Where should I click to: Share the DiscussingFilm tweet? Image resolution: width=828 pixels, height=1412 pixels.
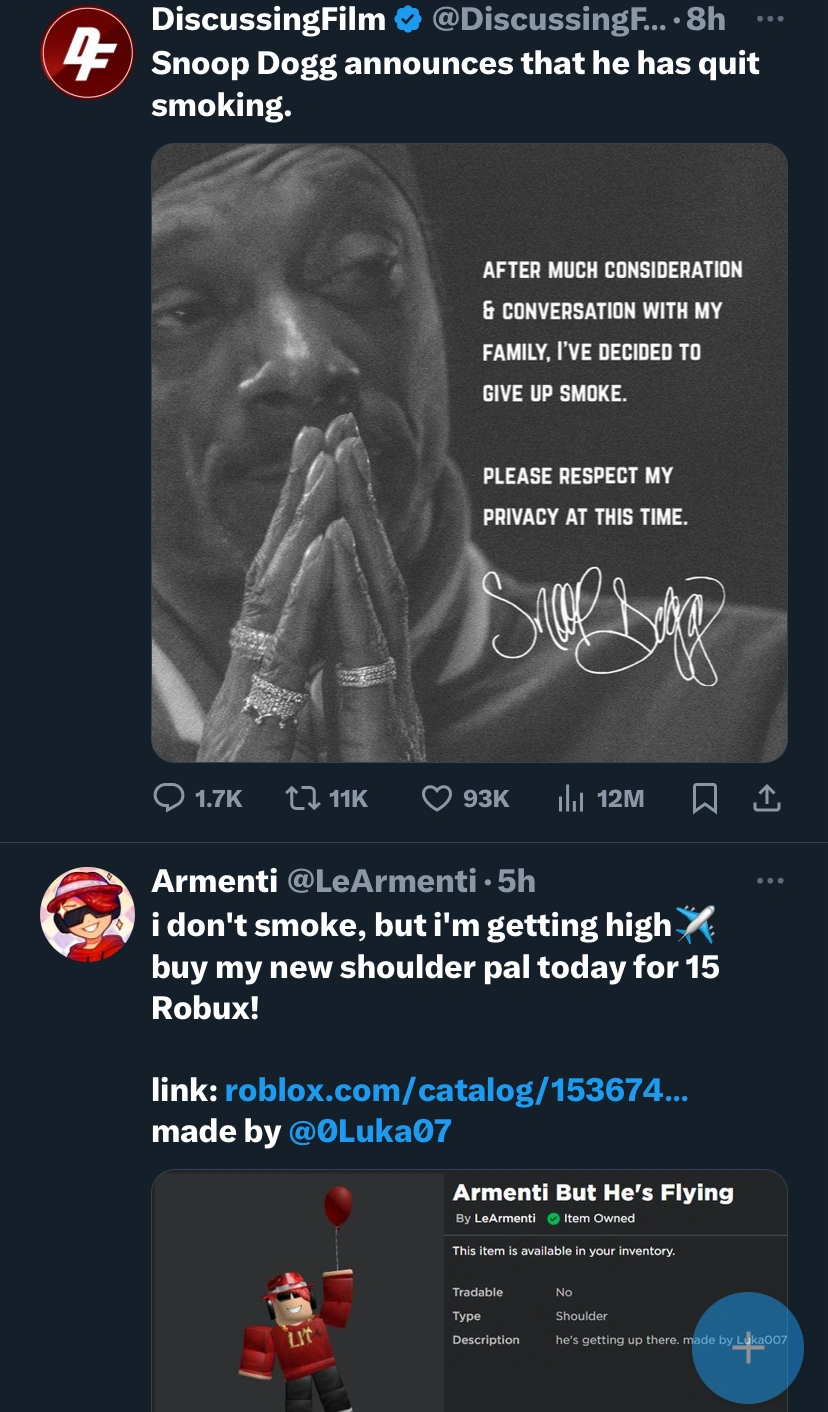pos(765,798)
